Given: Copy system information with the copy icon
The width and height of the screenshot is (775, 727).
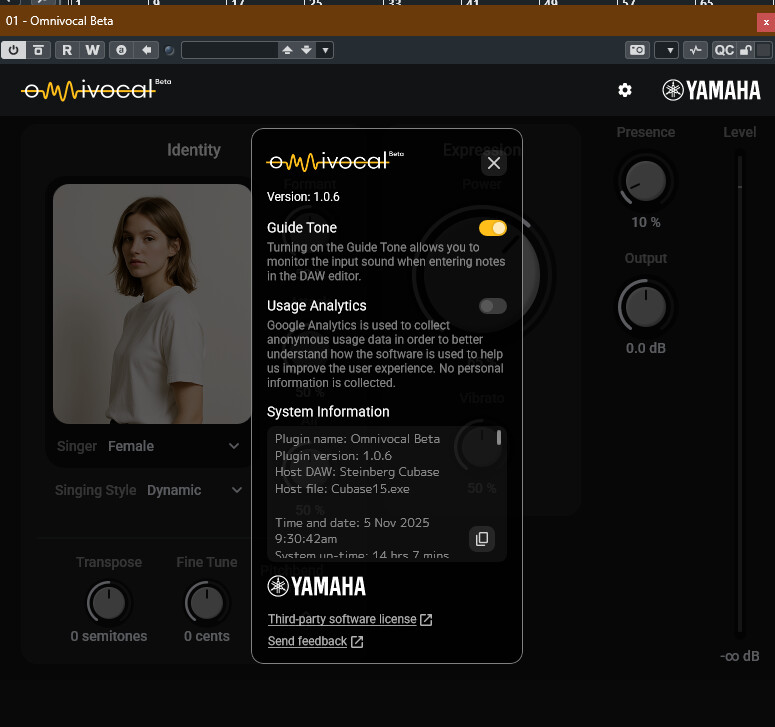Looking at the screenshot, I should tap(482, 539).
